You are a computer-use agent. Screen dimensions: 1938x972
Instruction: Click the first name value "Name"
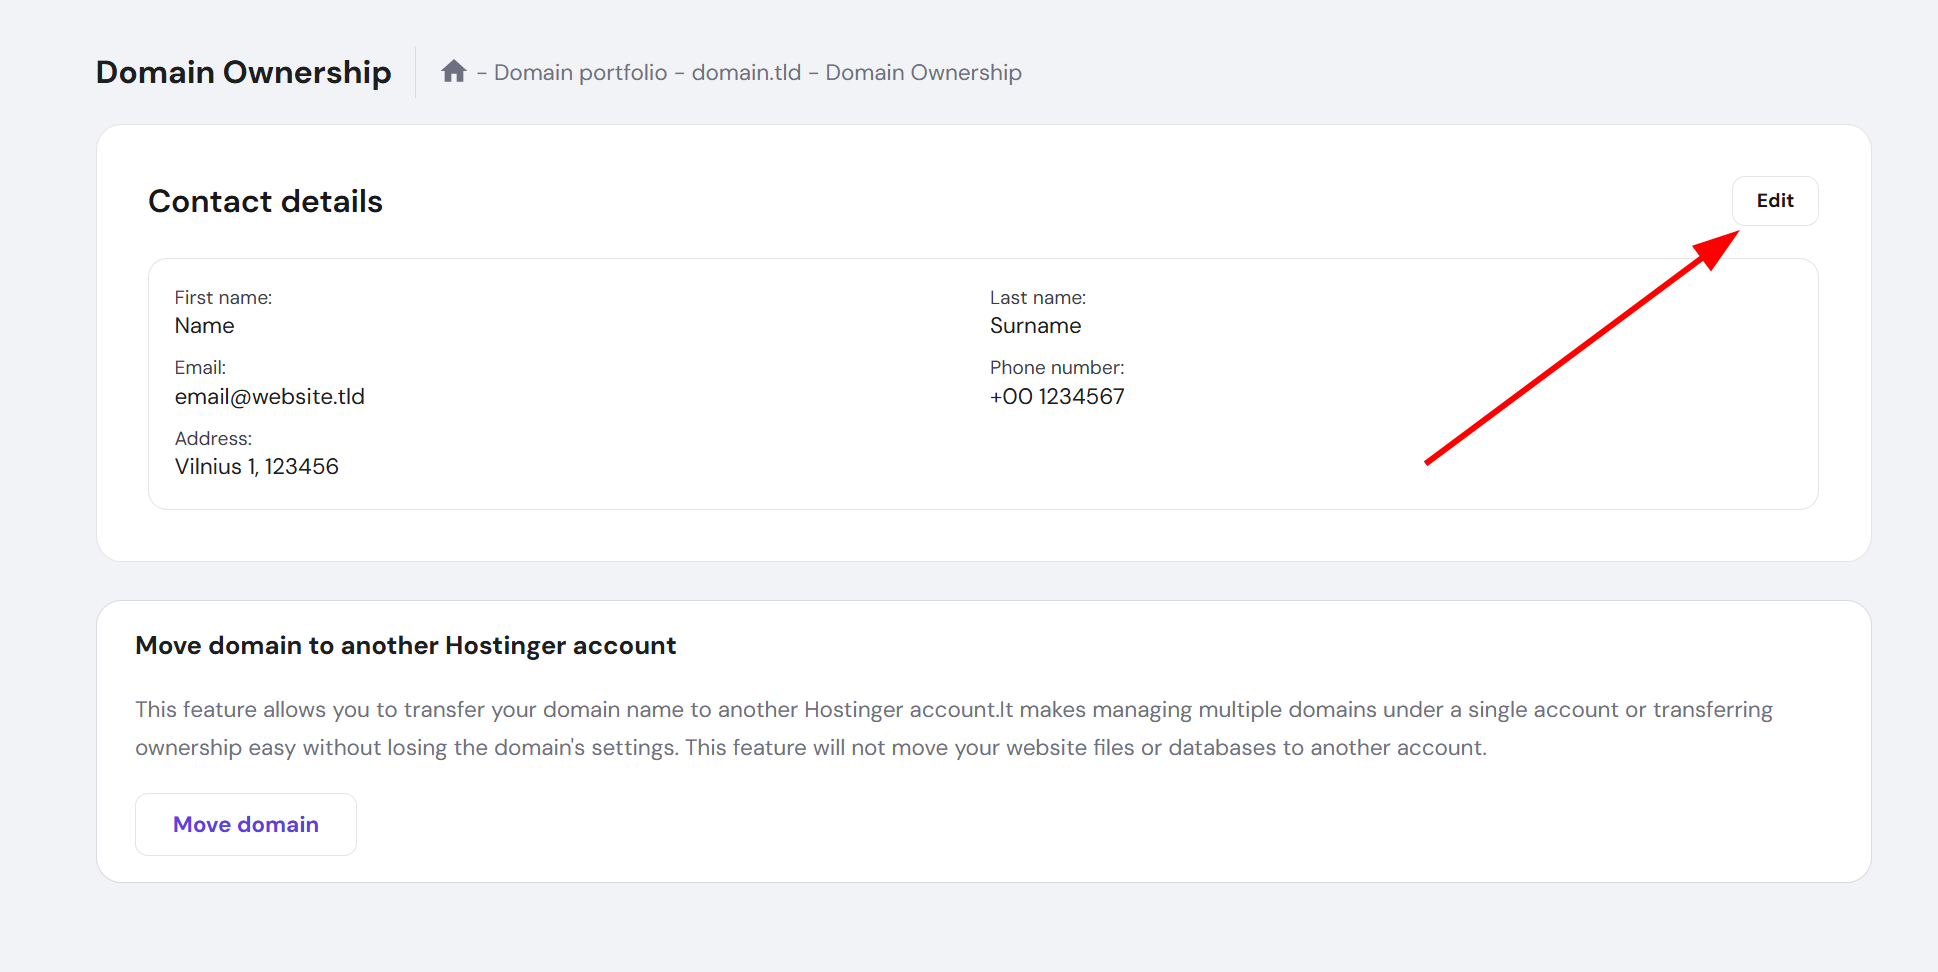(x=204, y=326)
